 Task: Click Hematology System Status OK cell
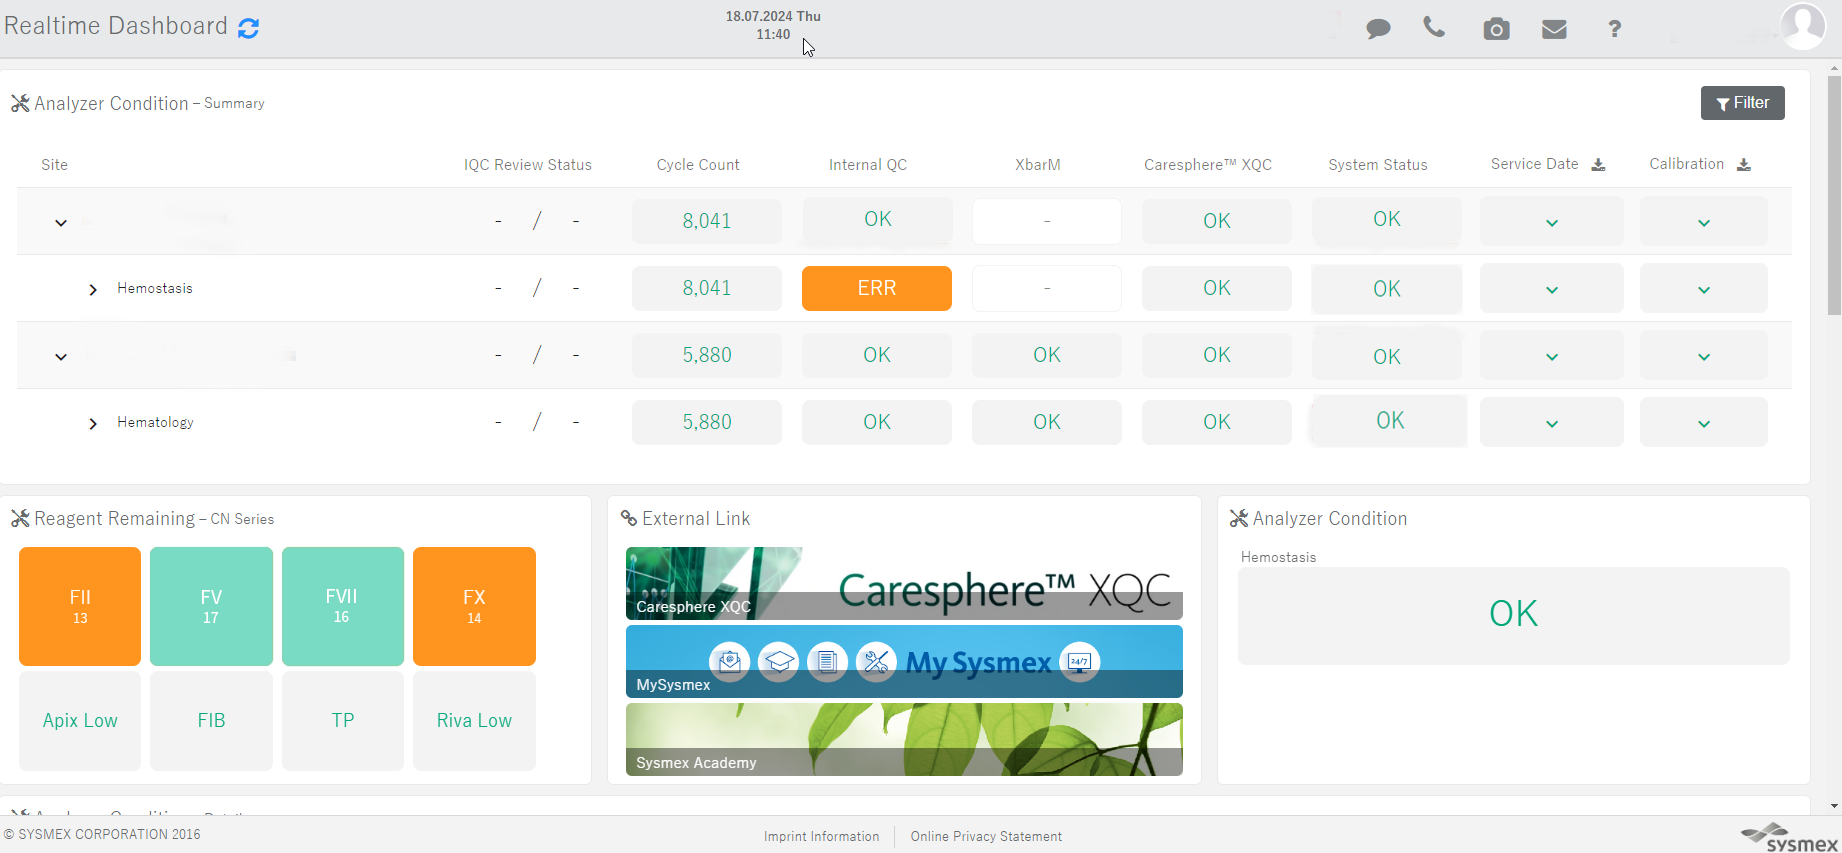tap(1389, 421)
